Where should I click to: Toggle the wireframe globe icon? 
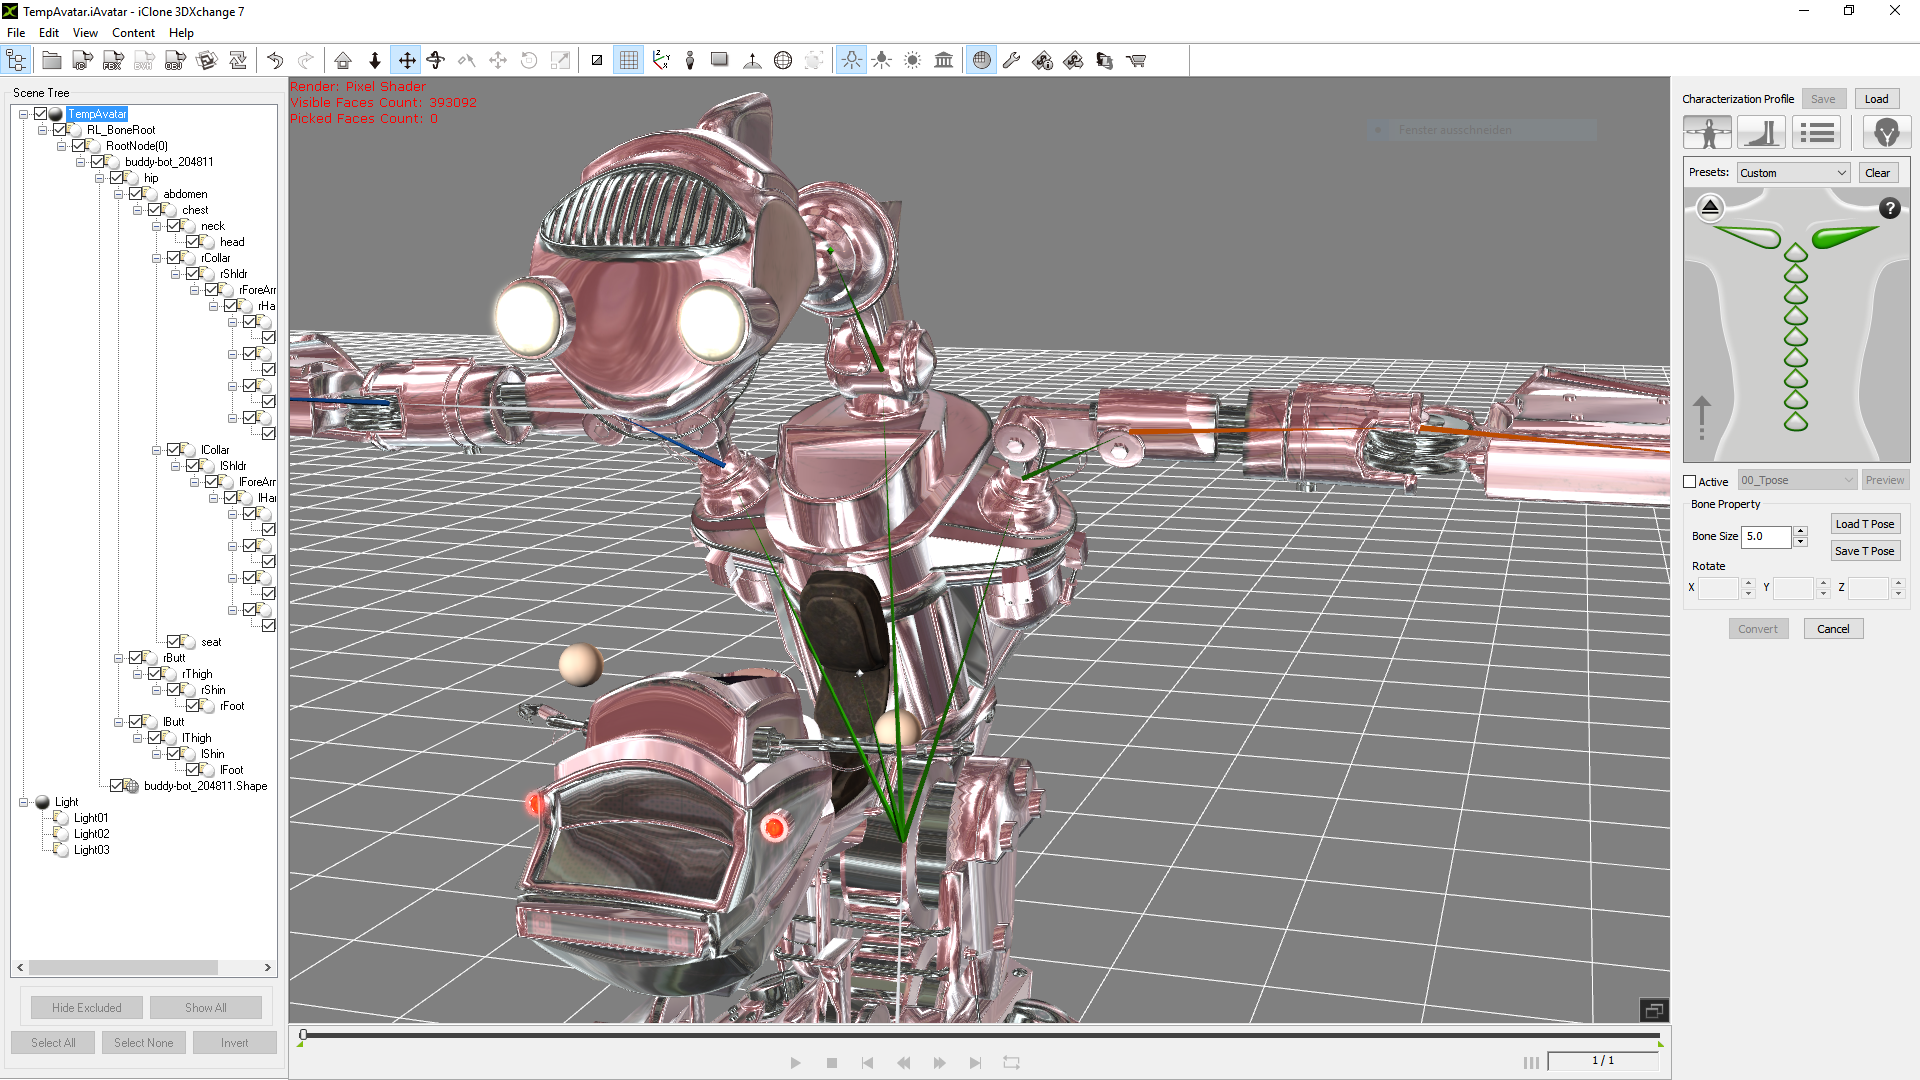pyautogui.click(x=783, y=61)
